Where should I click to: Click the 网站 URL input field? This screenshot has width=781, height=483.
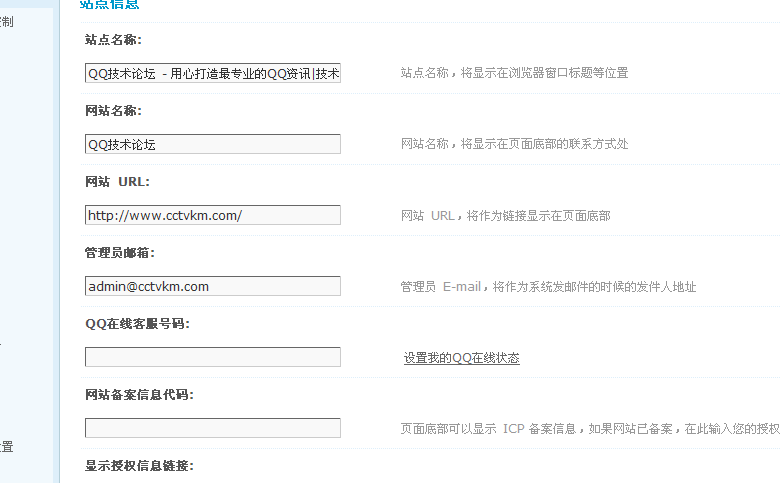(x=212, y=215)
